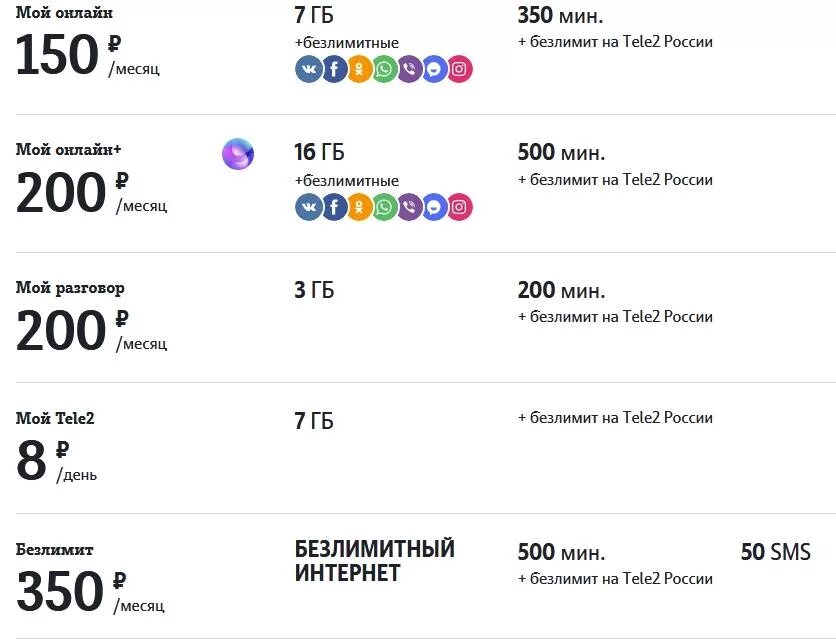Click the Instagram icon in the Мой онлайн+ tariff
Viewport: 836px width, 644px height.
[x=459, y=207]
